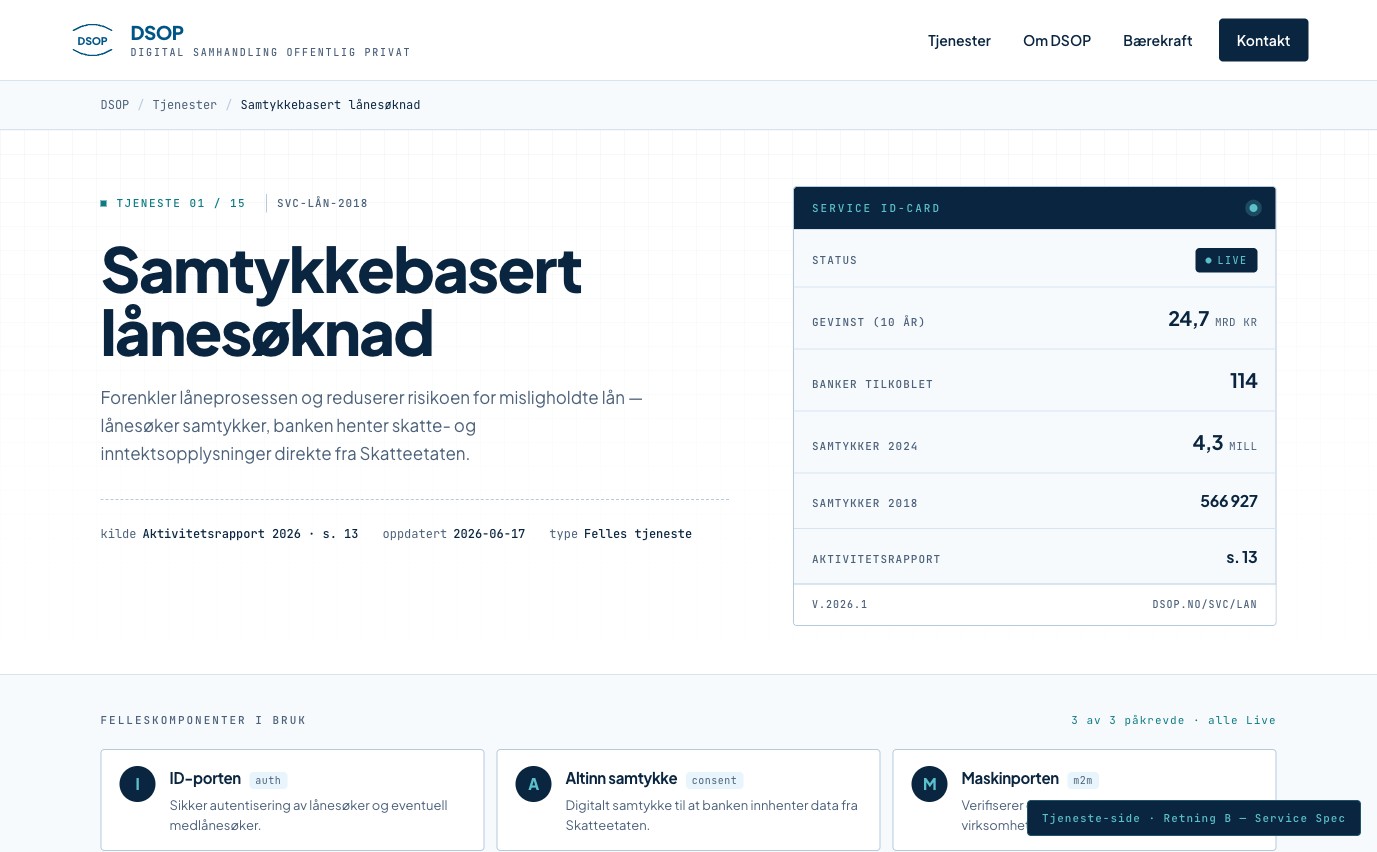Navigate to the Tjenester breadcrumb link
This screenshot has width=1377, height=852.
tap(185, 105)
